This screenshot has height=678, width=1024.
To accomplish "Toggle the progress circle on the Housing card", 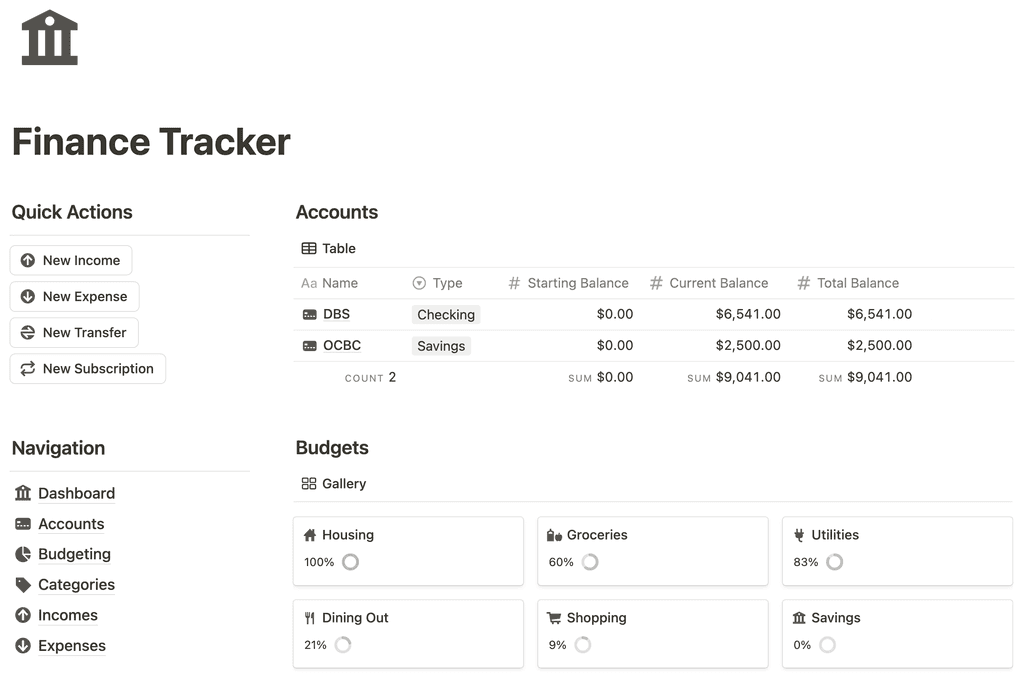I will 350,562.
